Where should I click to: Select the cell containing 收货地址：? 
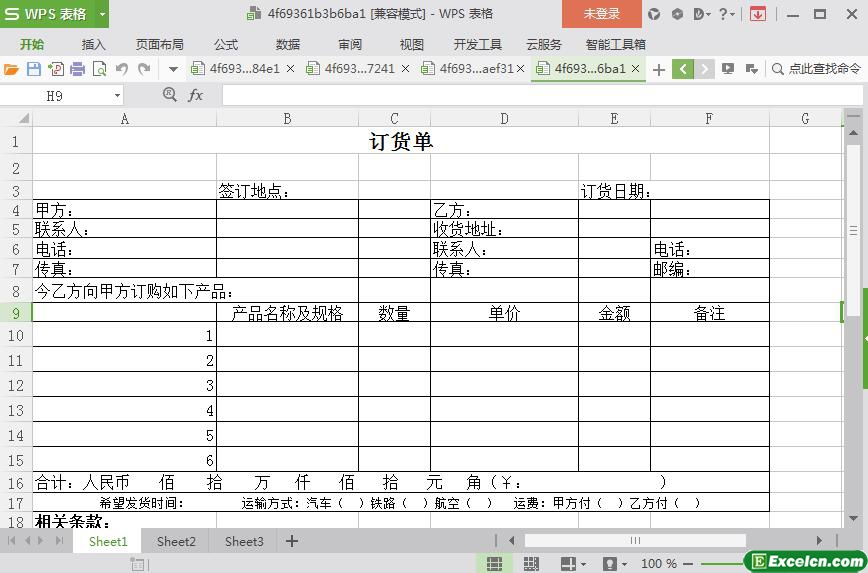point(504,229)
